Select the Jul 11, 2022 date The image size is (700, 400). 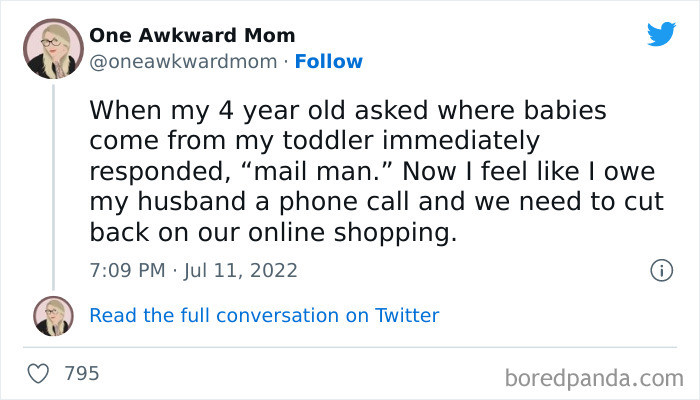coord(240,270)
